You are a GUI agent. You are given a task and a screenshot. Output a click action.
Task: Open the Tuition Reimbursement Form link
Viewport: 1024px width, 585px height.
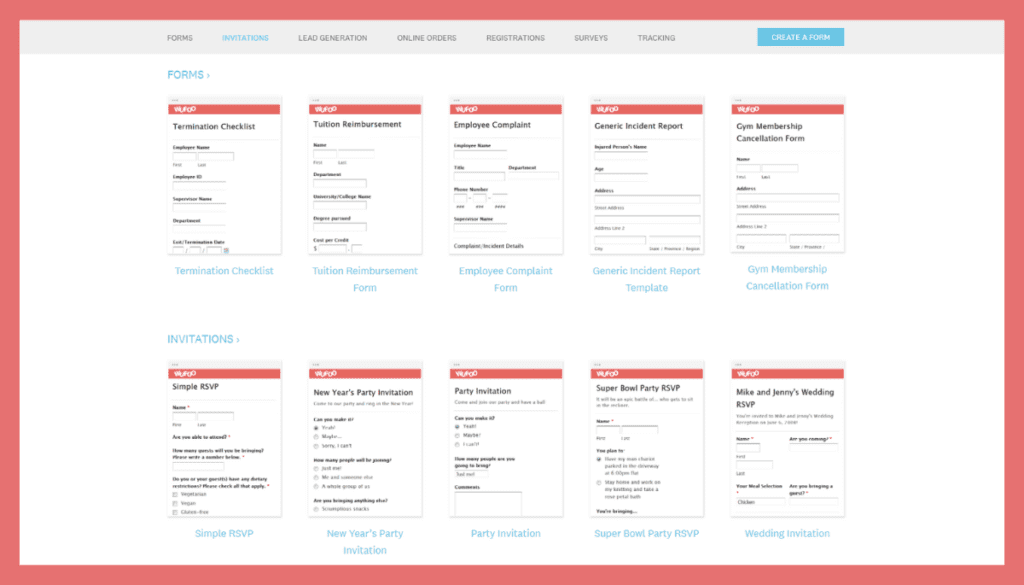365,279
